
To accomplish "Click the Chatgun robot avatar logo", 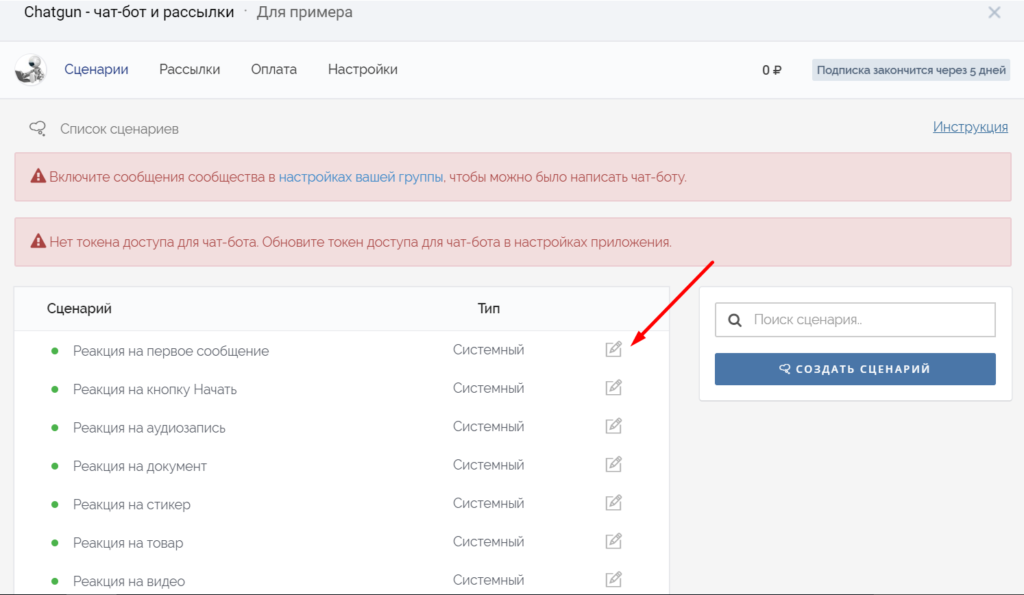I will (x=31, y=70).
